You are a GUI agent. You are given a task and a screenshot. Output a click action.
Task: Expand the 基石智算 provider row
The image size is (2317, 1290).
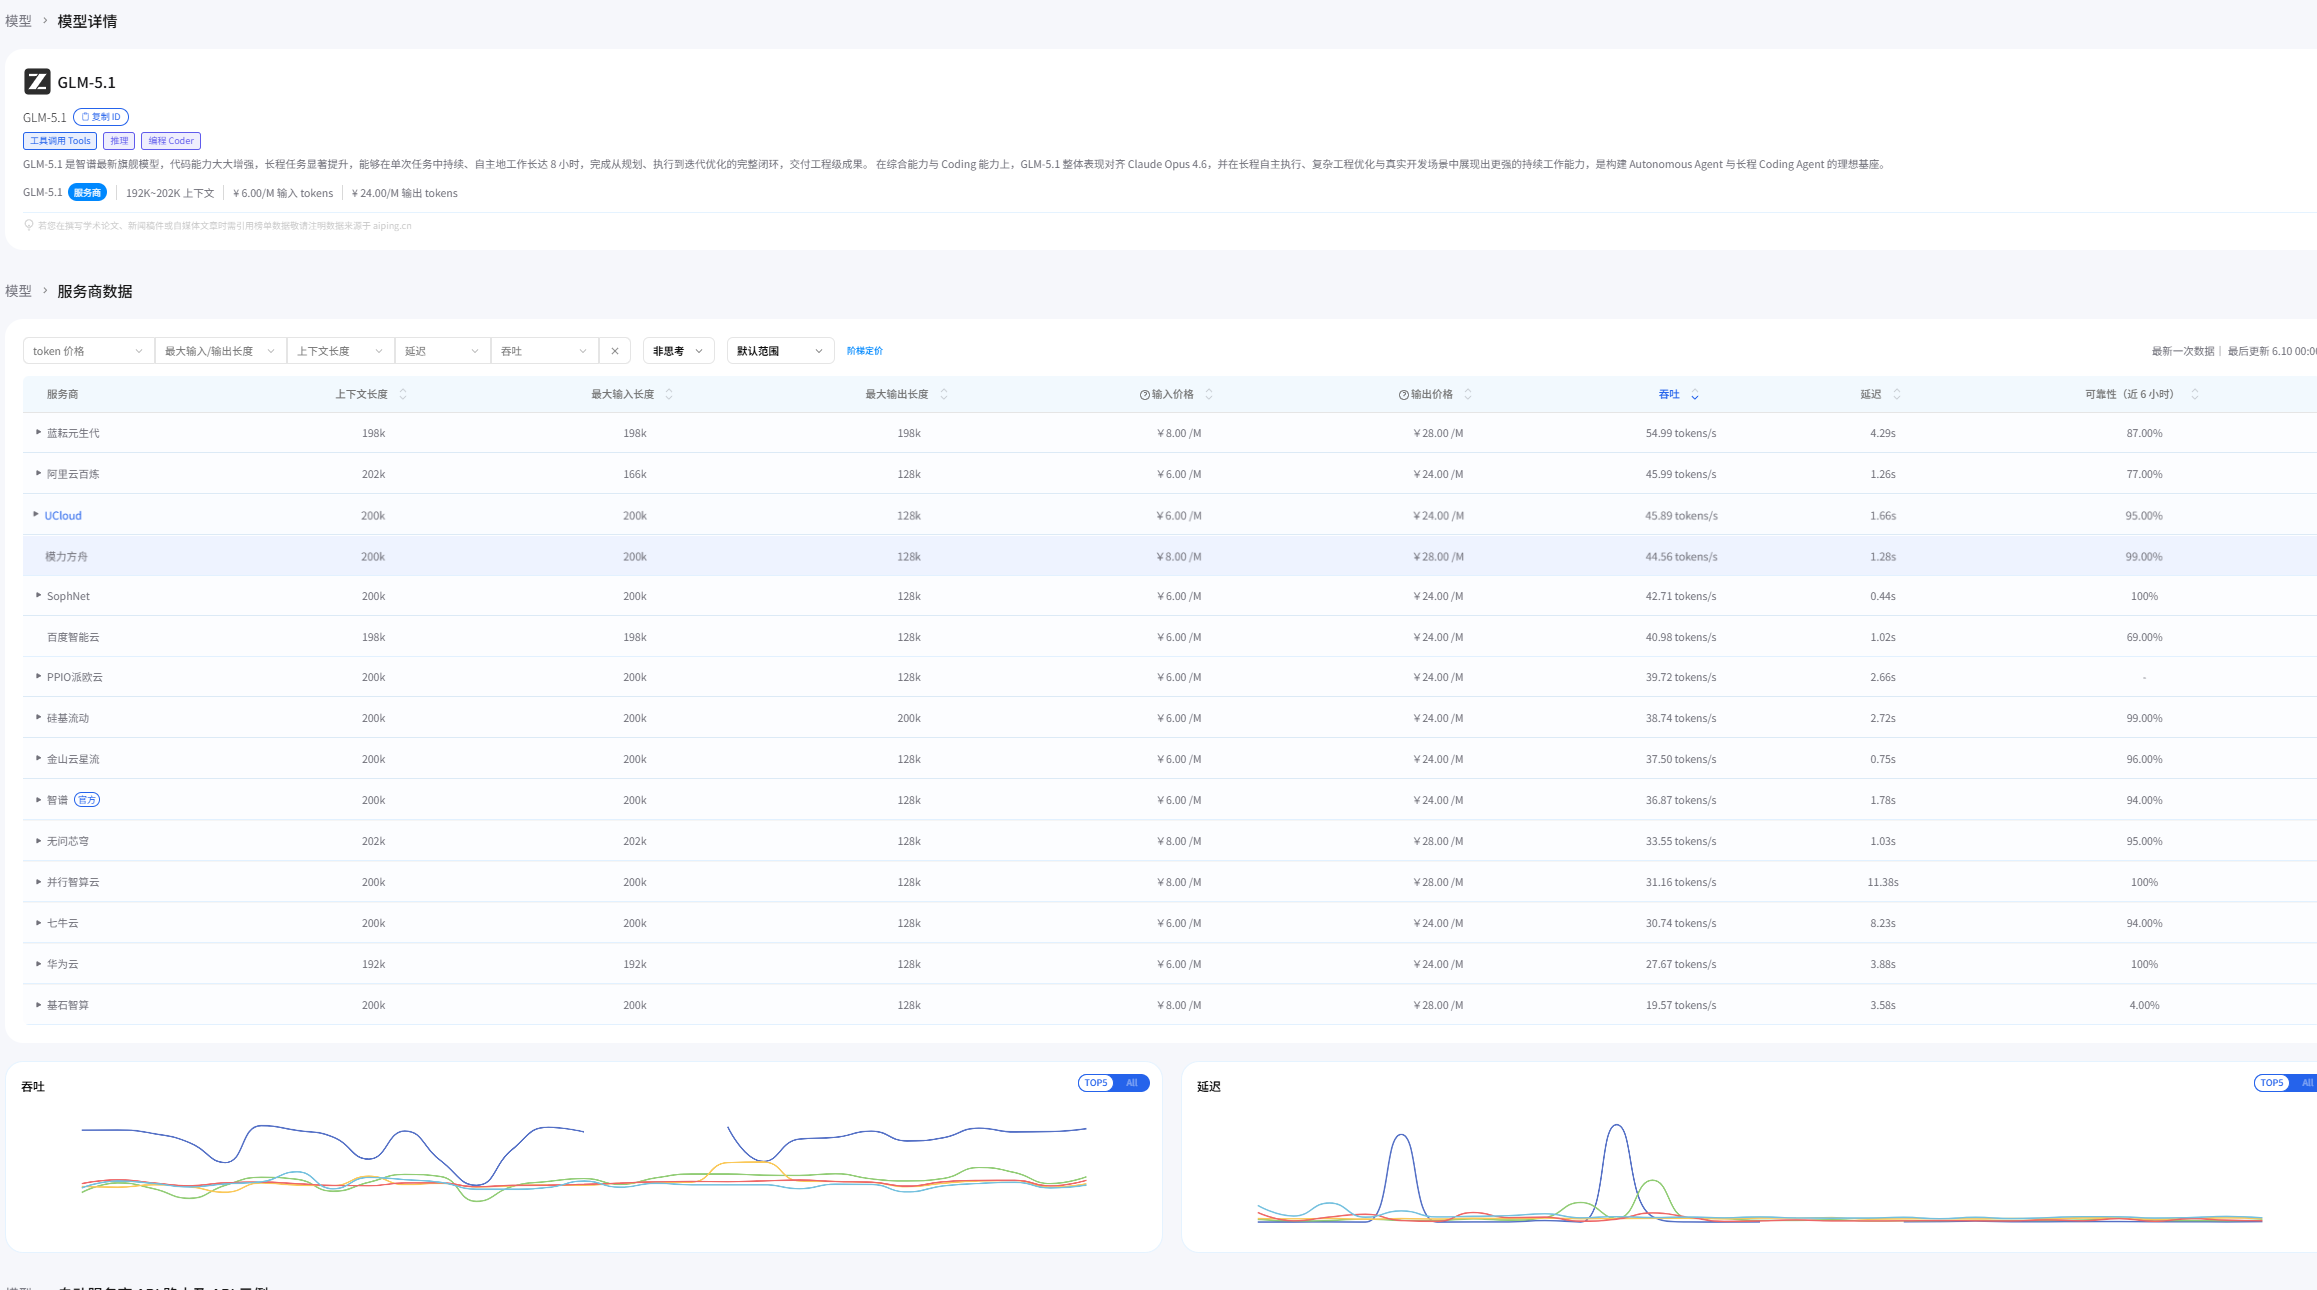coord(38,1005)
